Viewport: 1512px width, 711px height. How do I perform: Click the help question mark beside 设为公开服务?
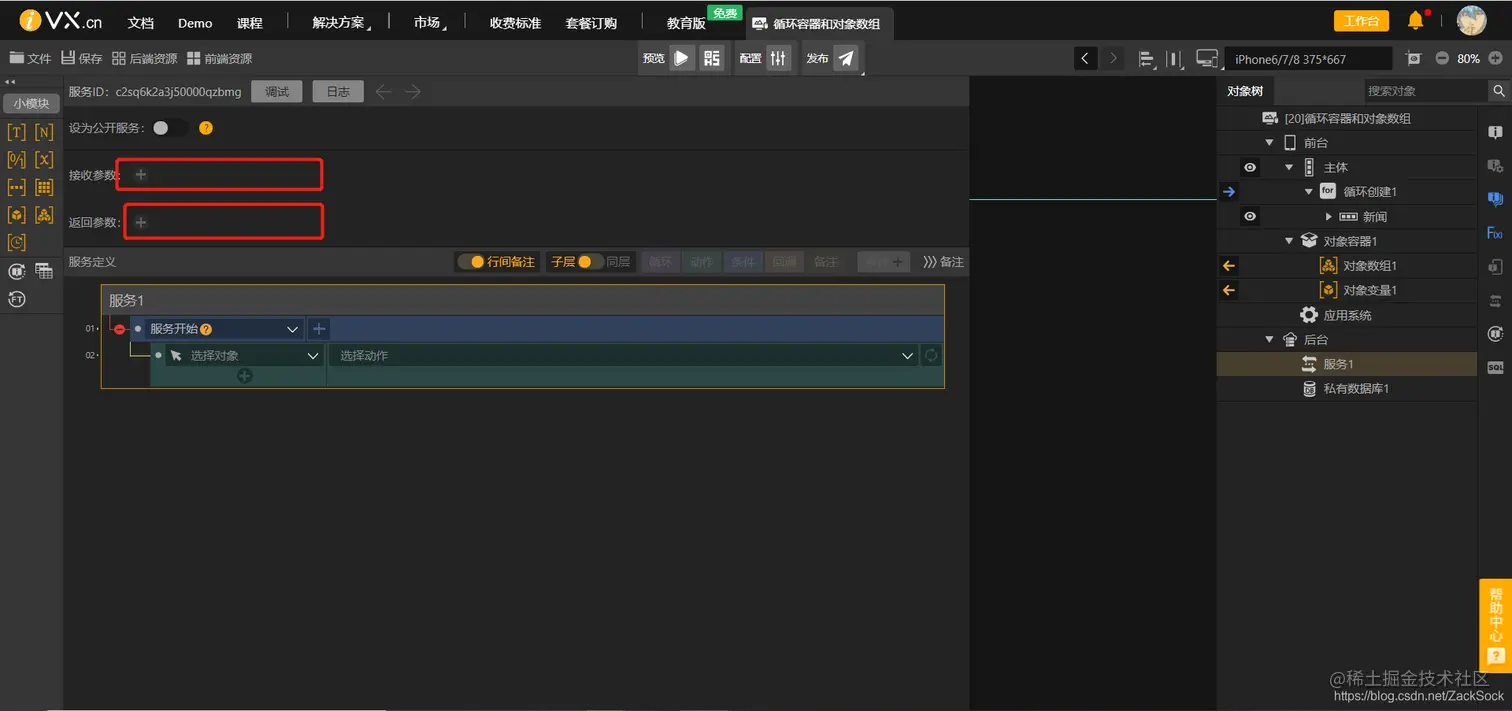(206, 128)
